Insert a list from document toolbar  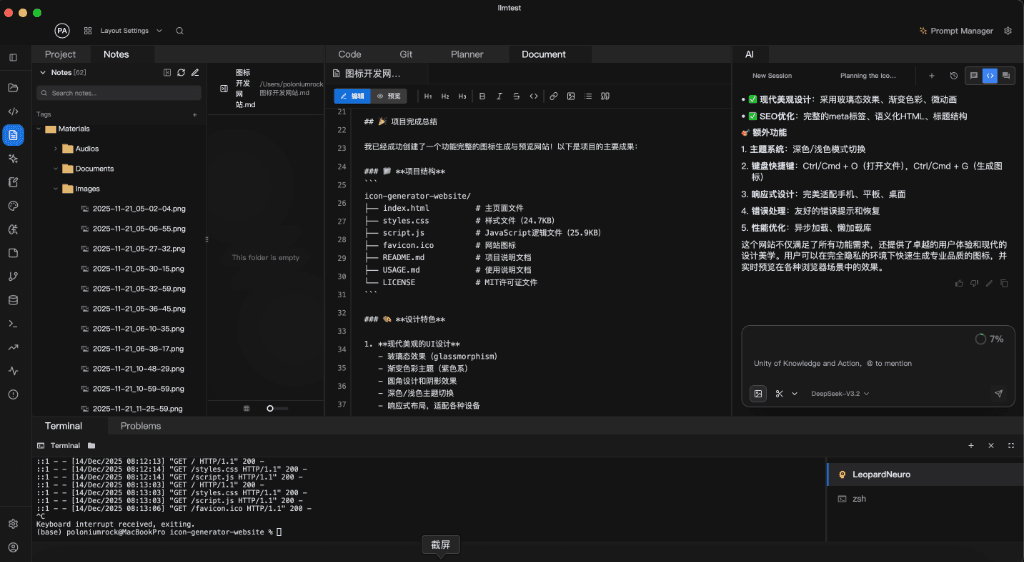(x=588, y=96)
